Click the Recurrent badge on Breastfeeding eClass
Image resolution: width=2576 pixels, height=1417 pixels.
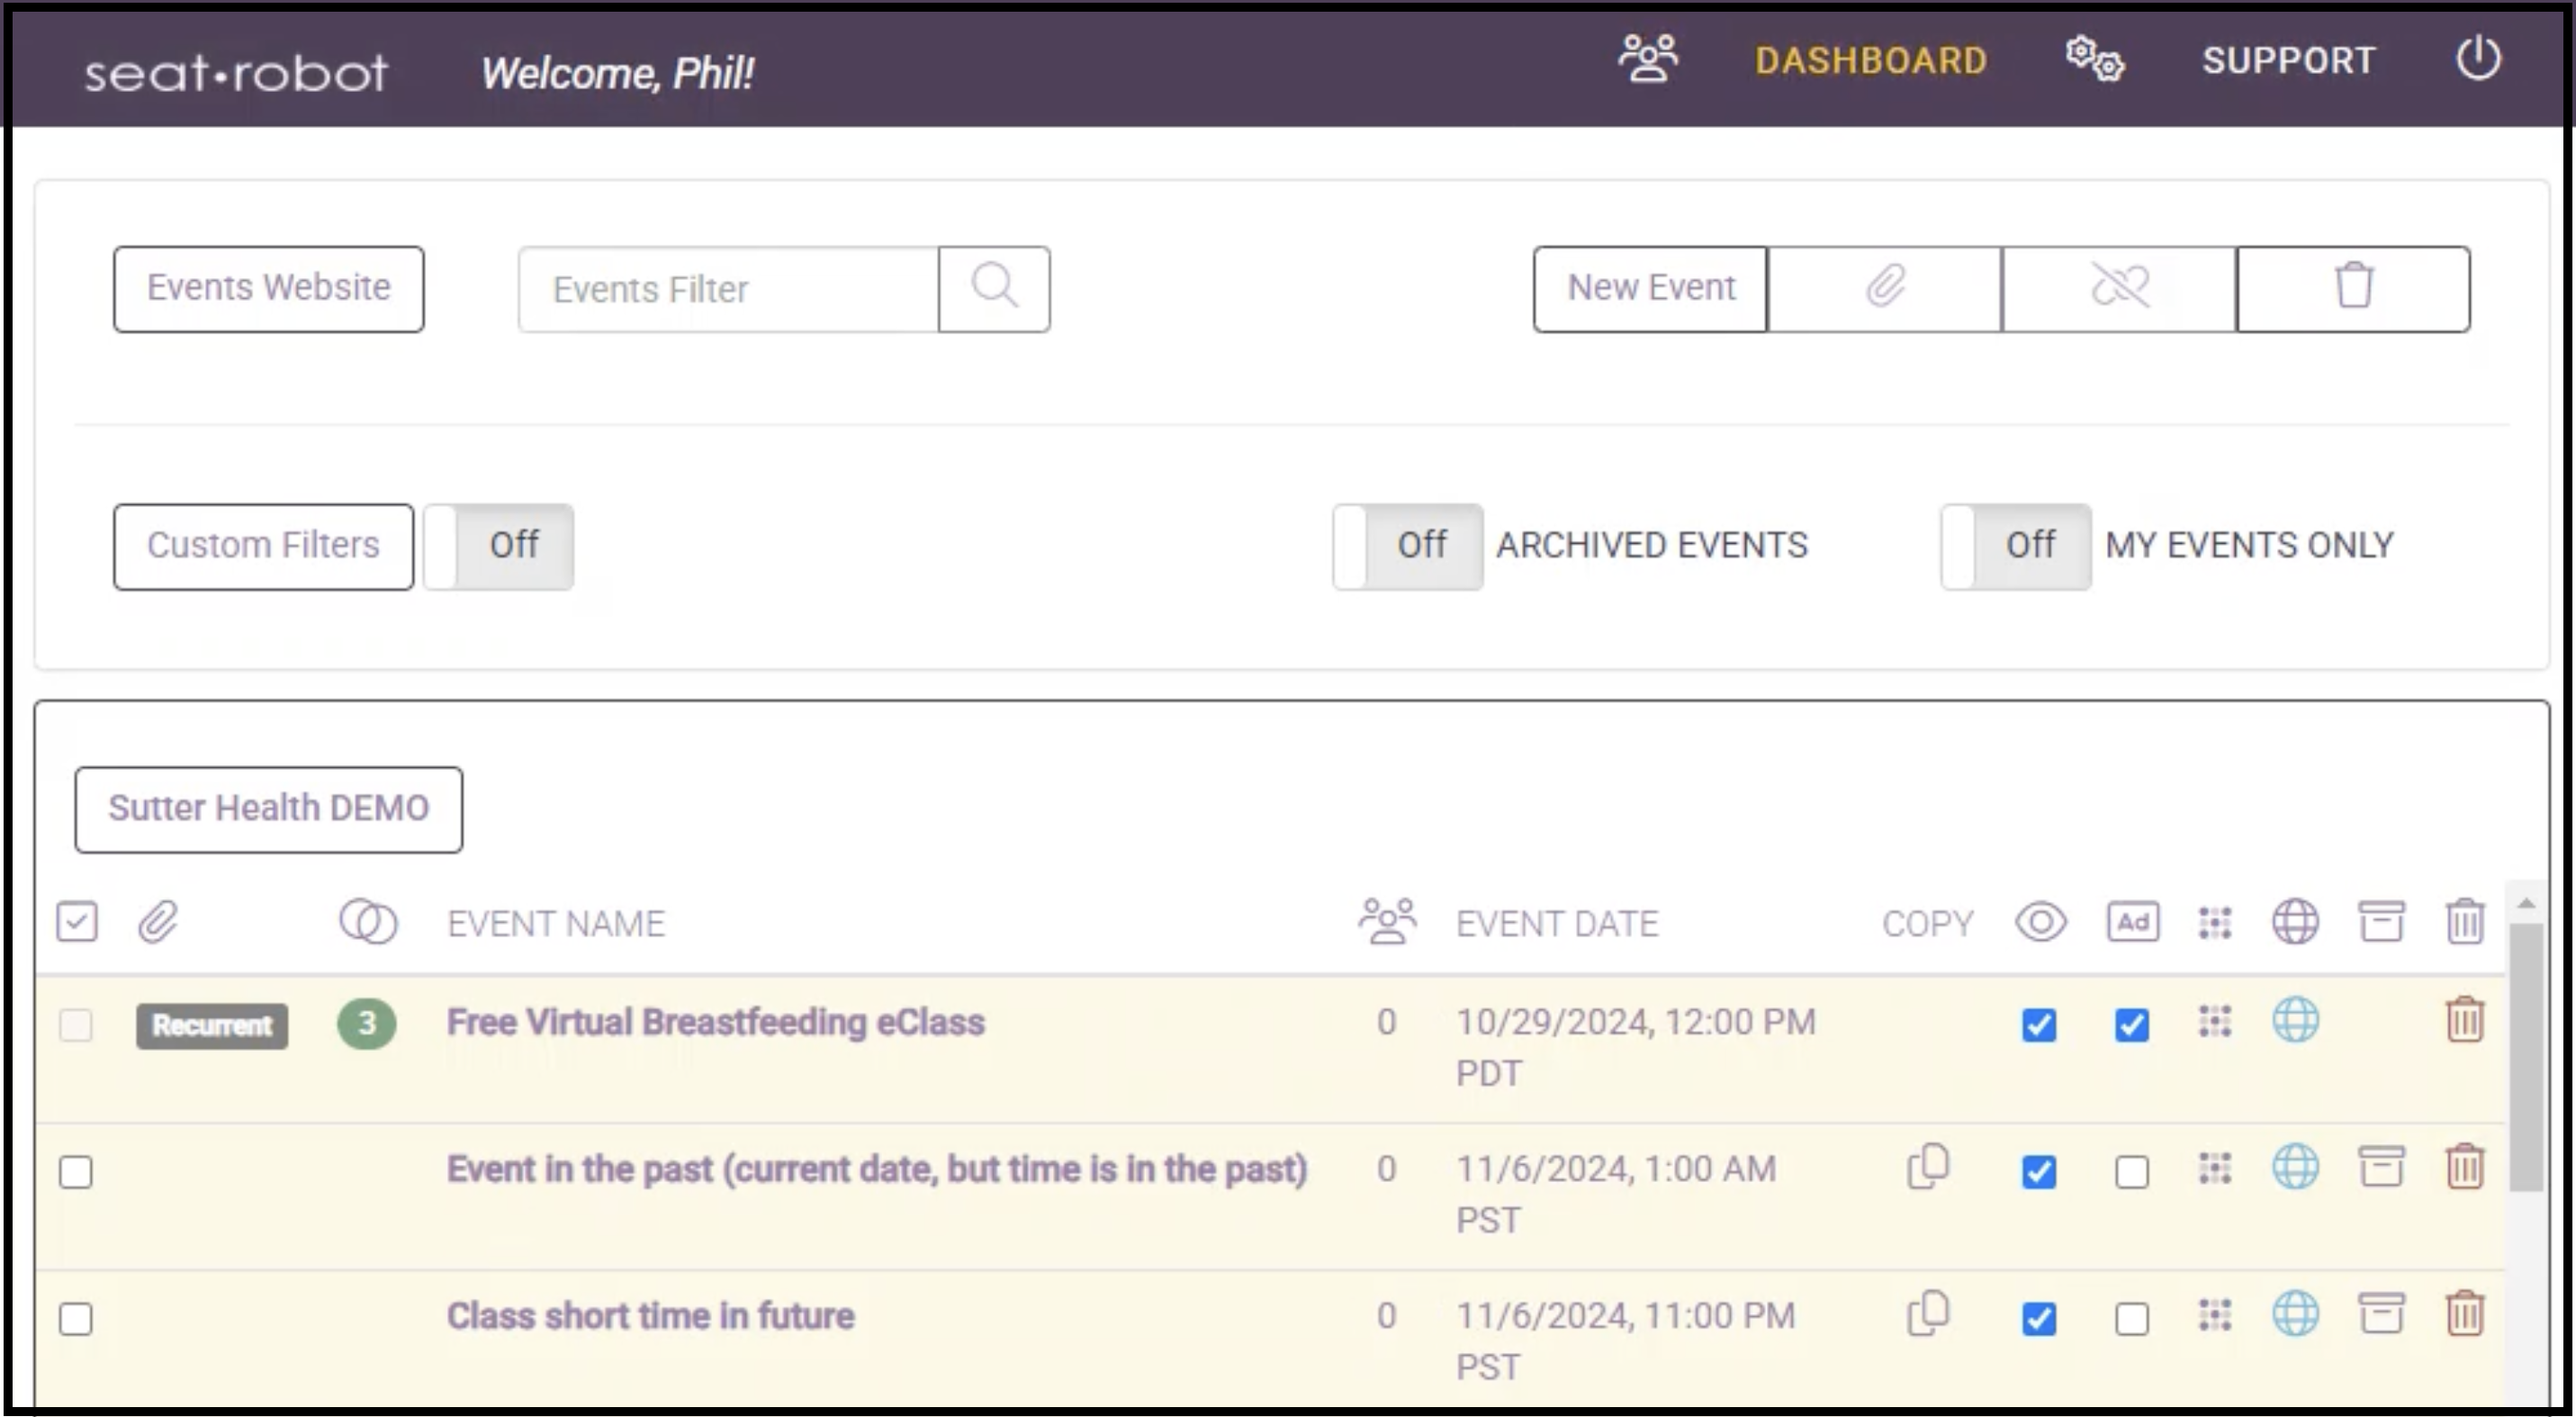(212, 1026)
